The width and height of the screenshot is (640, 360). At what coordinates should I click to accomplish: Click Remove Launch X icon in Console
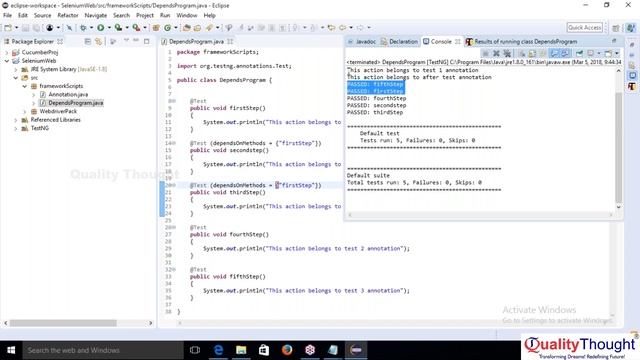[x=496, y=53]
